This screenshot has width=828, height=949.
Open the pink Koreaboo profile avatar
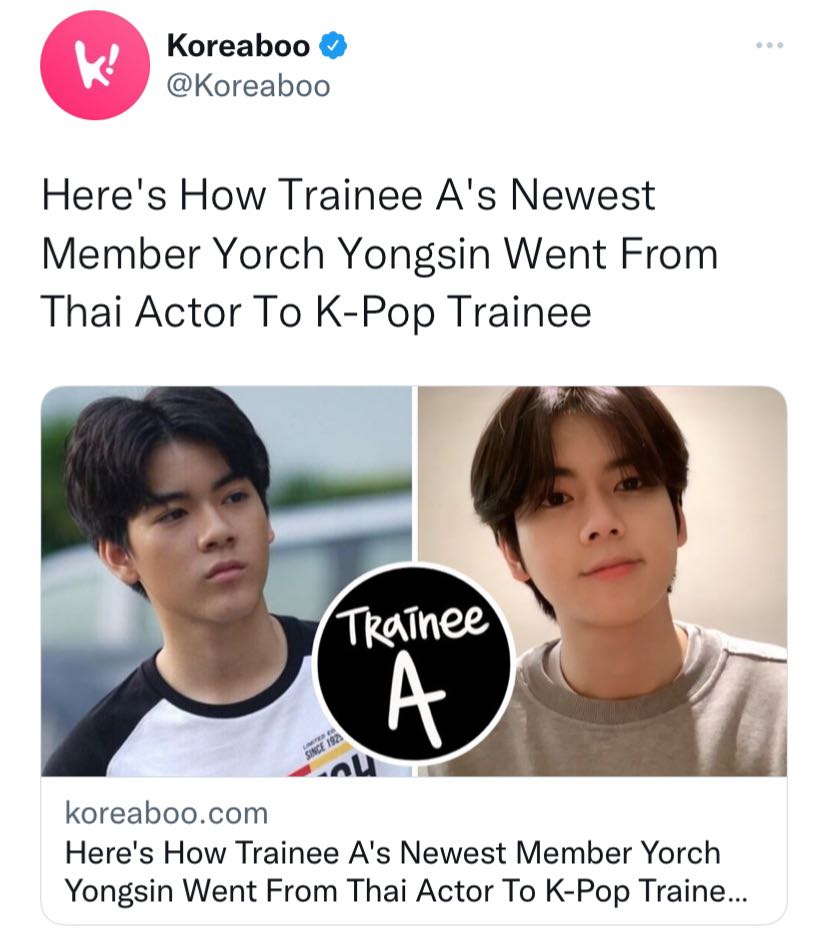pos(95,65)
